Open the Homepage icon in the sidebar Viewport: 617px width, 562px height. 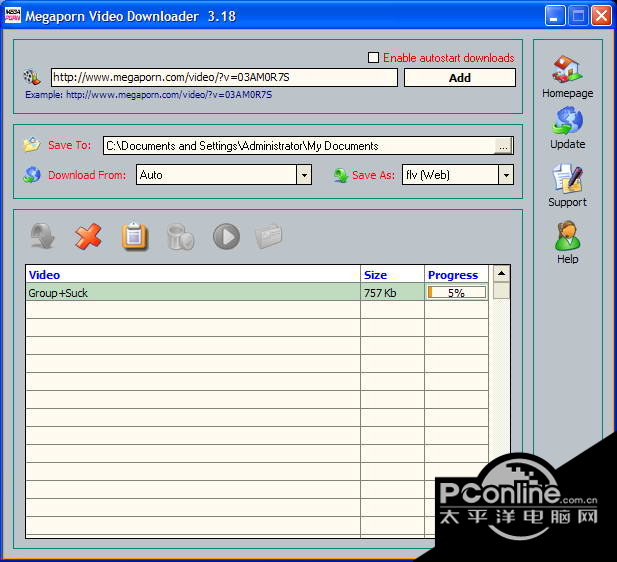click(567, 69)
